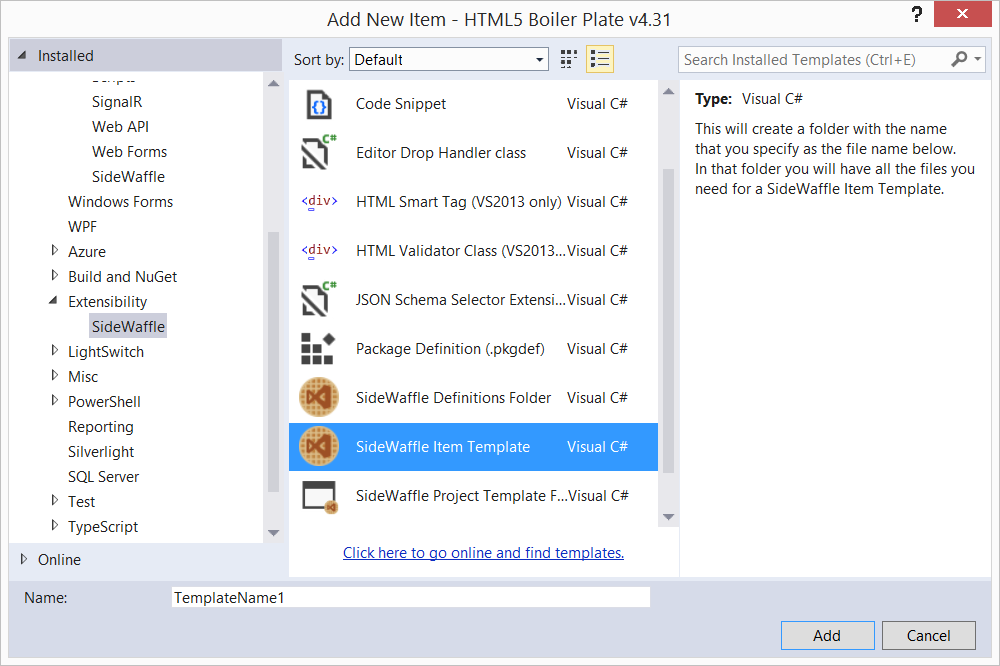The image size is (1000, 666).
Task: Expand the LightSwitch node
Action: tap(55, 350)
